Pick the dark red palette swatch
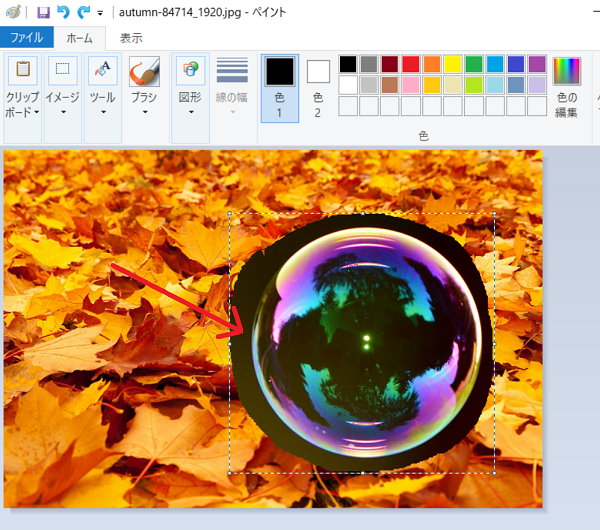This screenshot has height=530, width=600. [x=390, y=64]
